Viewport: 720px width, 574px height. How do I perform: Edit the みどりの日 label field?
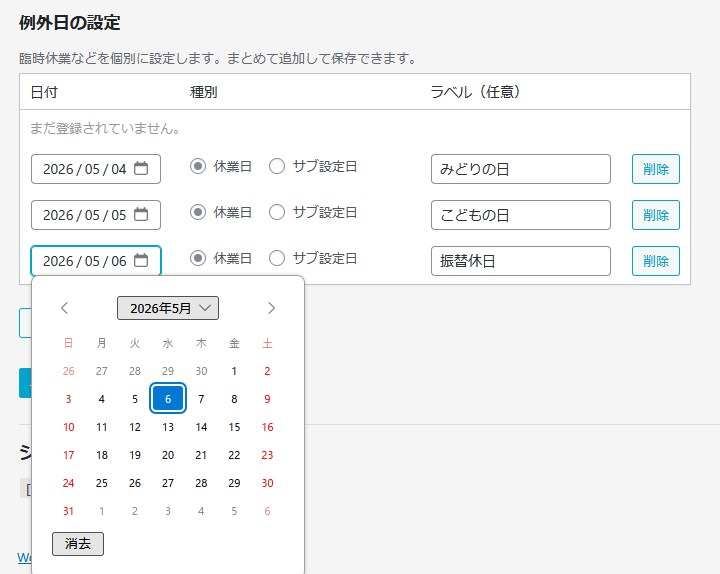521,169
